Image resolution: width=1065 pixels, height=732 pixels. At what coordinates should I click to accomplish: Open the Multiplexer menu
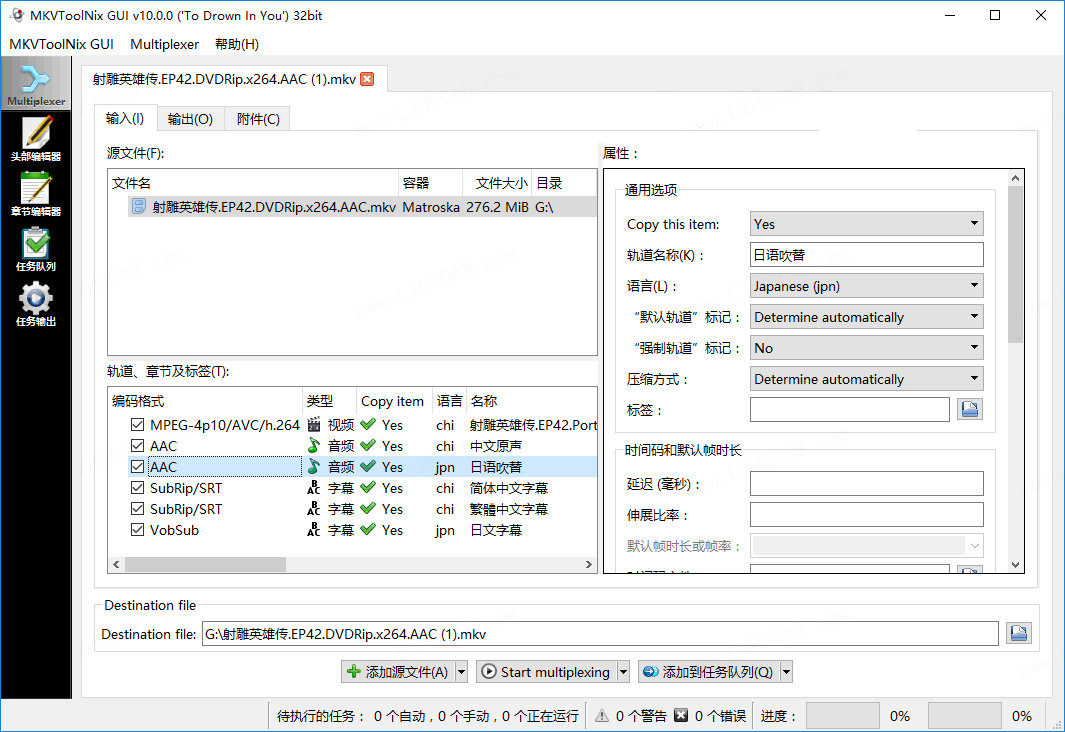coord(164,44)
